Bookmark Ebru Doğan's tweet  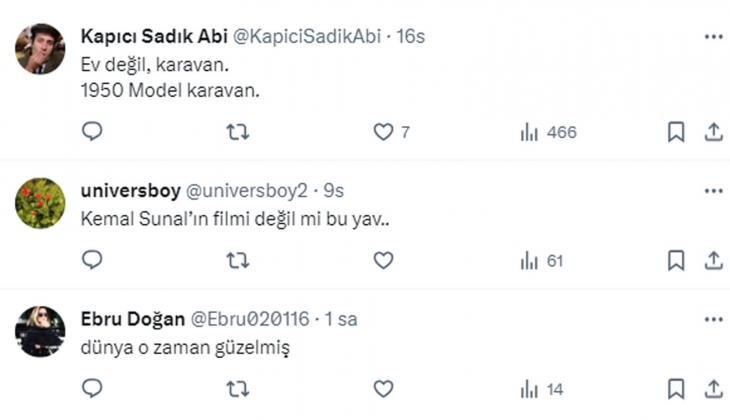pyautogui.click(x=676, y=388)
